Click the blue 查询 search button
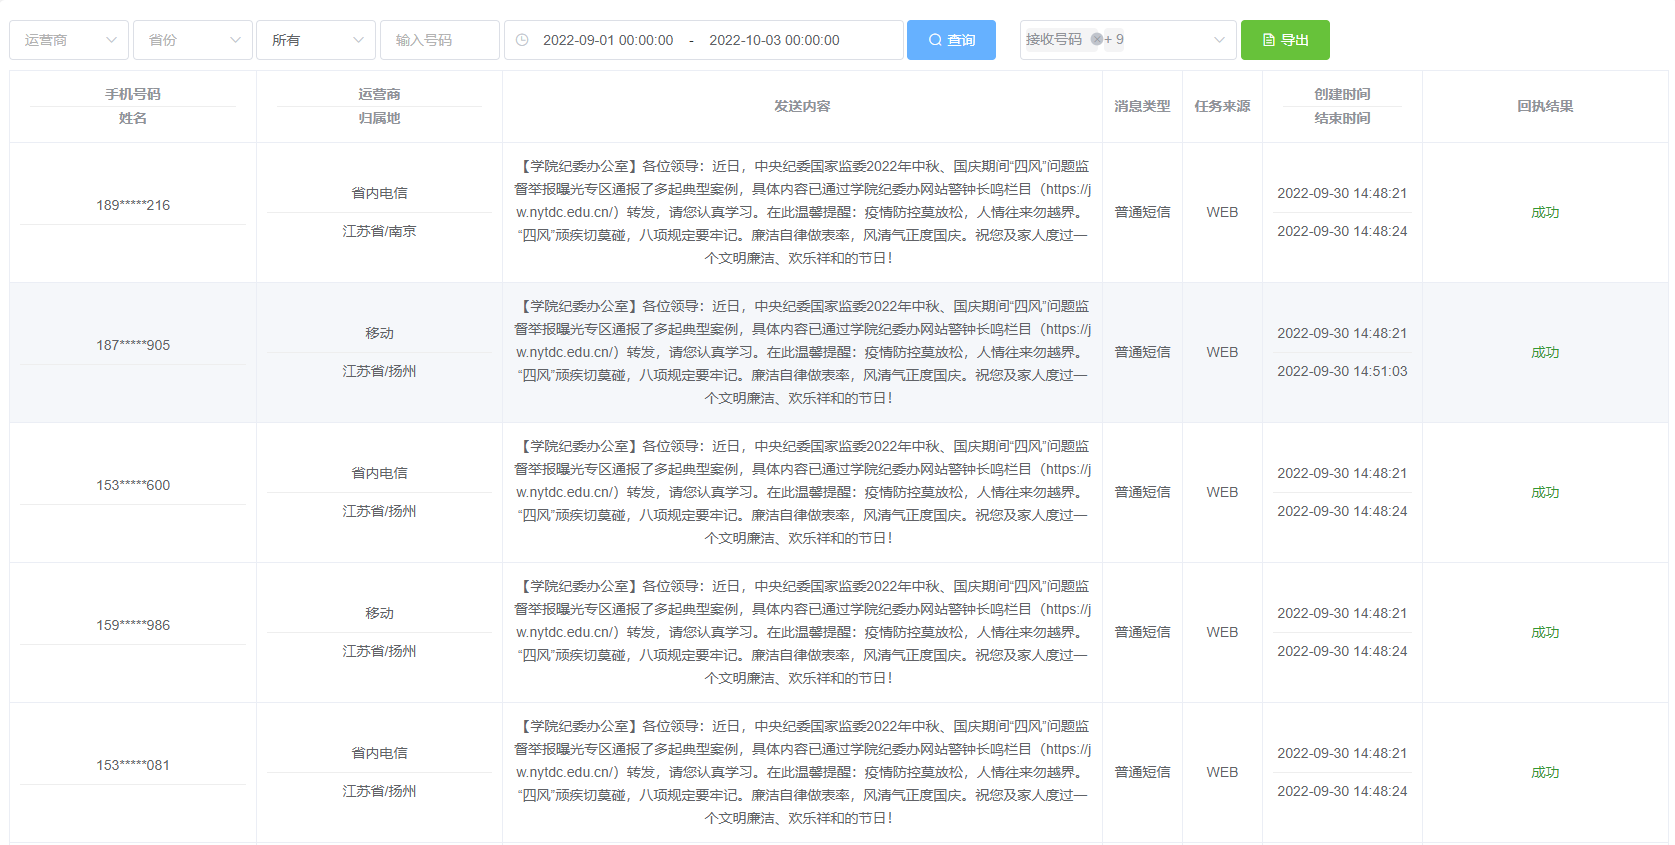1675x845 pixels. [x=951, y=40]
